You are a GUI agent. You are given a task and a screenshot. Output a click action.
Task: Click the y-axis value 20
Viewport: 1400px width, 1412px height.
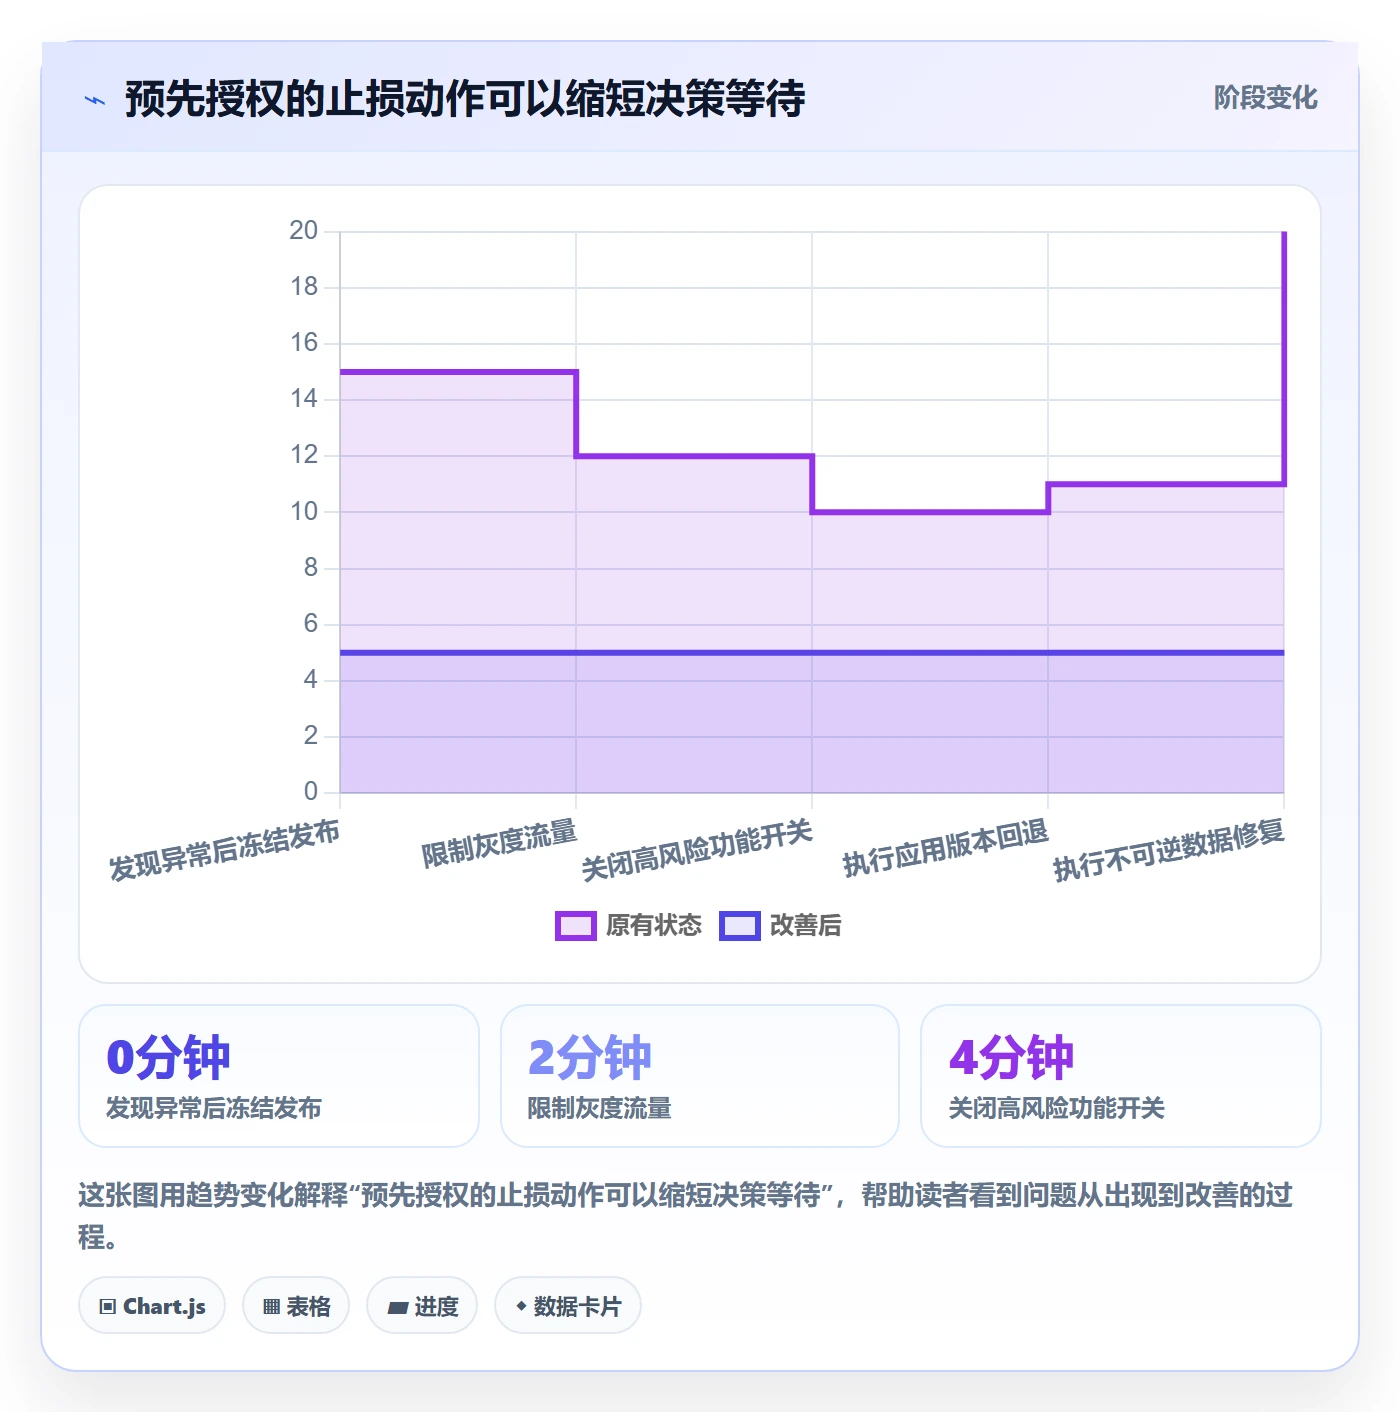click(303, 231)
